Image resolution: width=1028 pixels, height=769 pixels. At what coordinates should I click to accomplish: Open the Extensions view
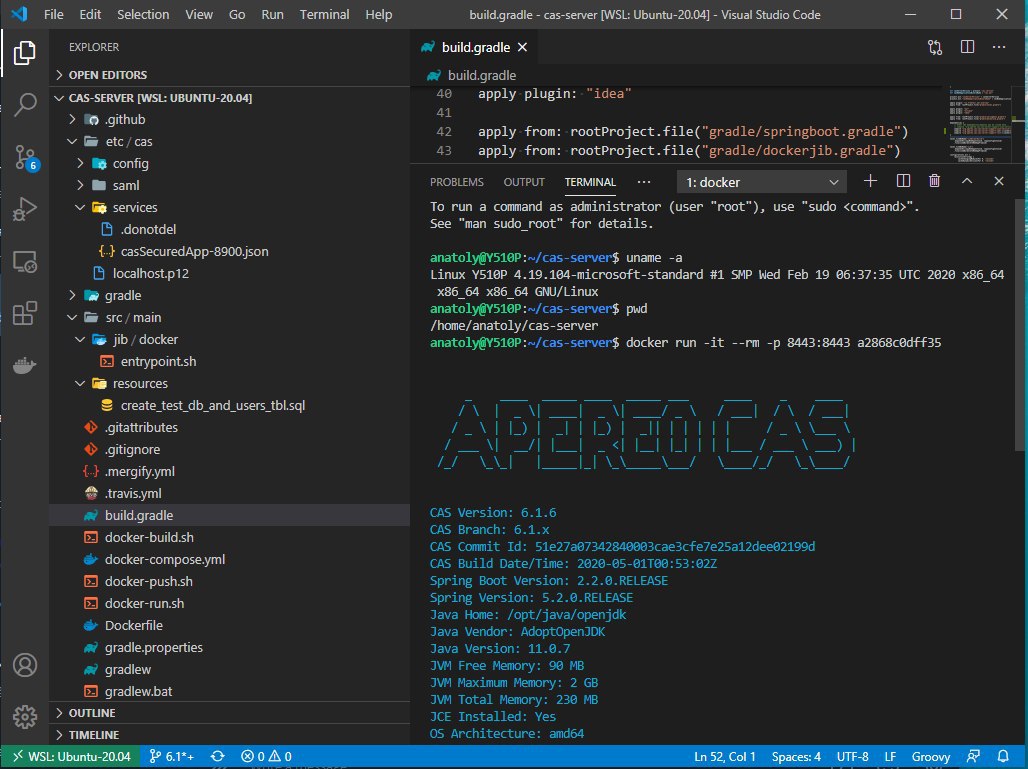point(25,313)
